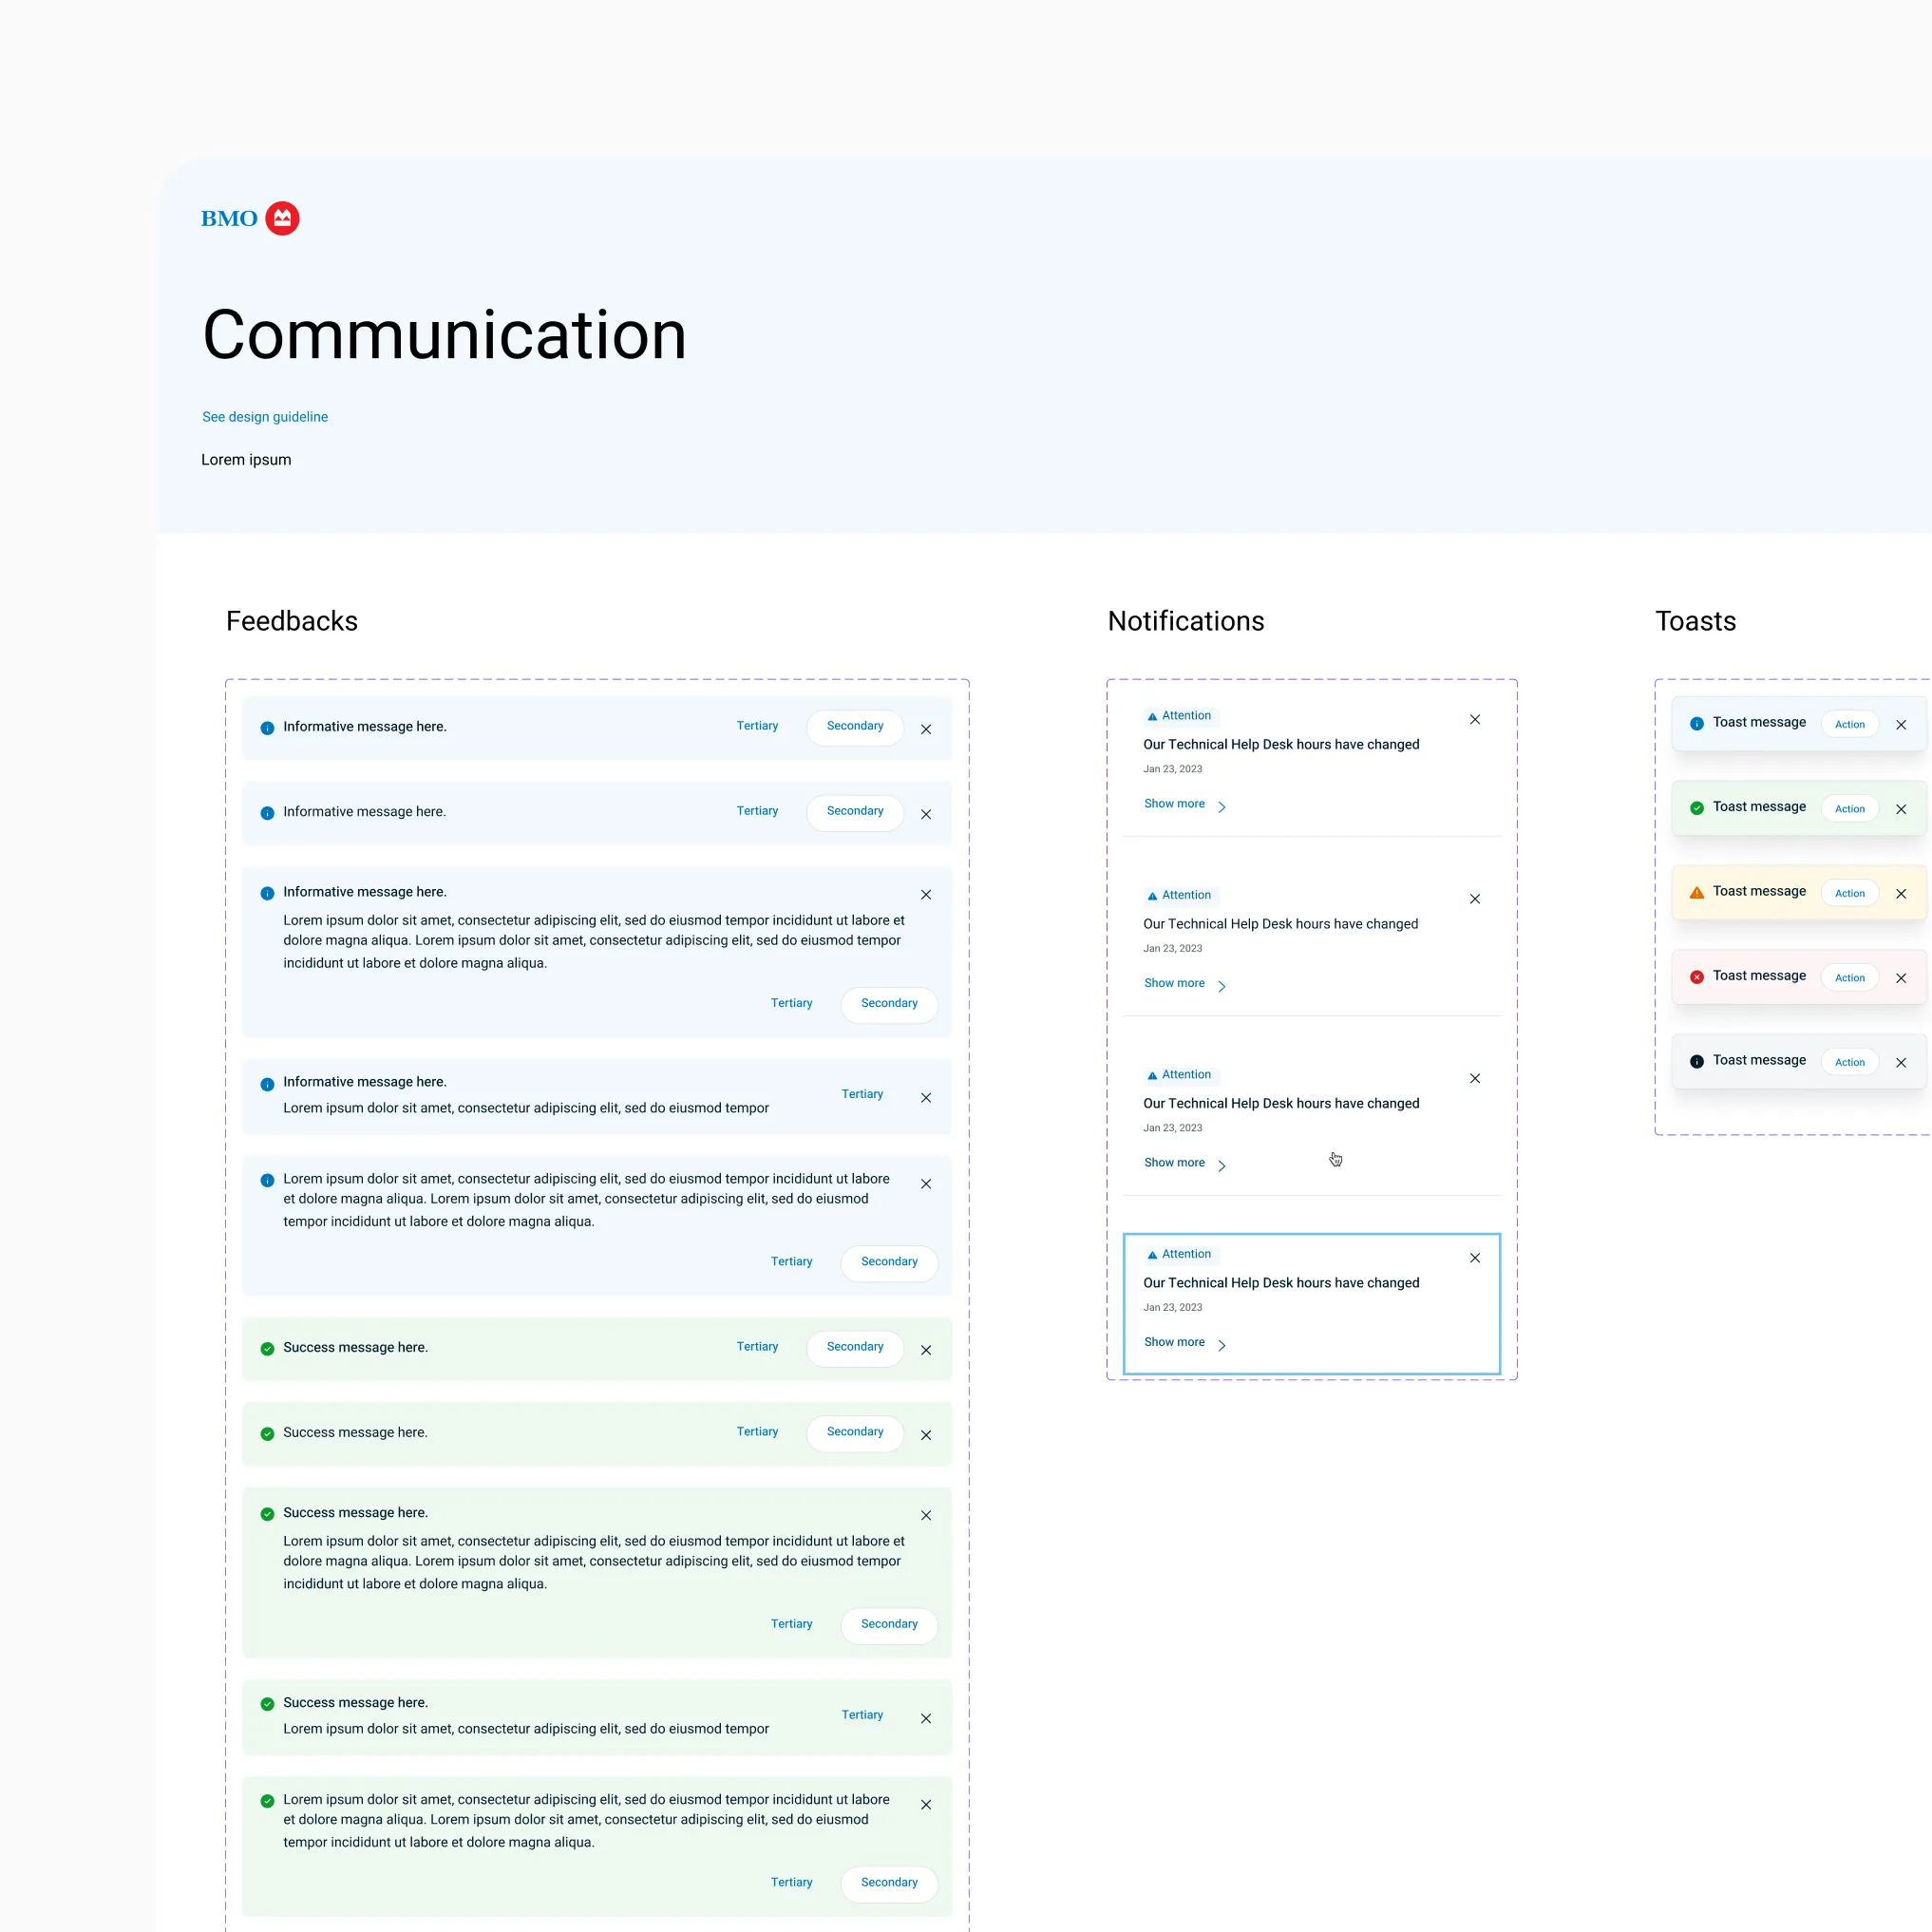Click Secondary in the topmost Informative message banner
Image resolution: width=1932 pixels, height=1932 pixels.
855,727
